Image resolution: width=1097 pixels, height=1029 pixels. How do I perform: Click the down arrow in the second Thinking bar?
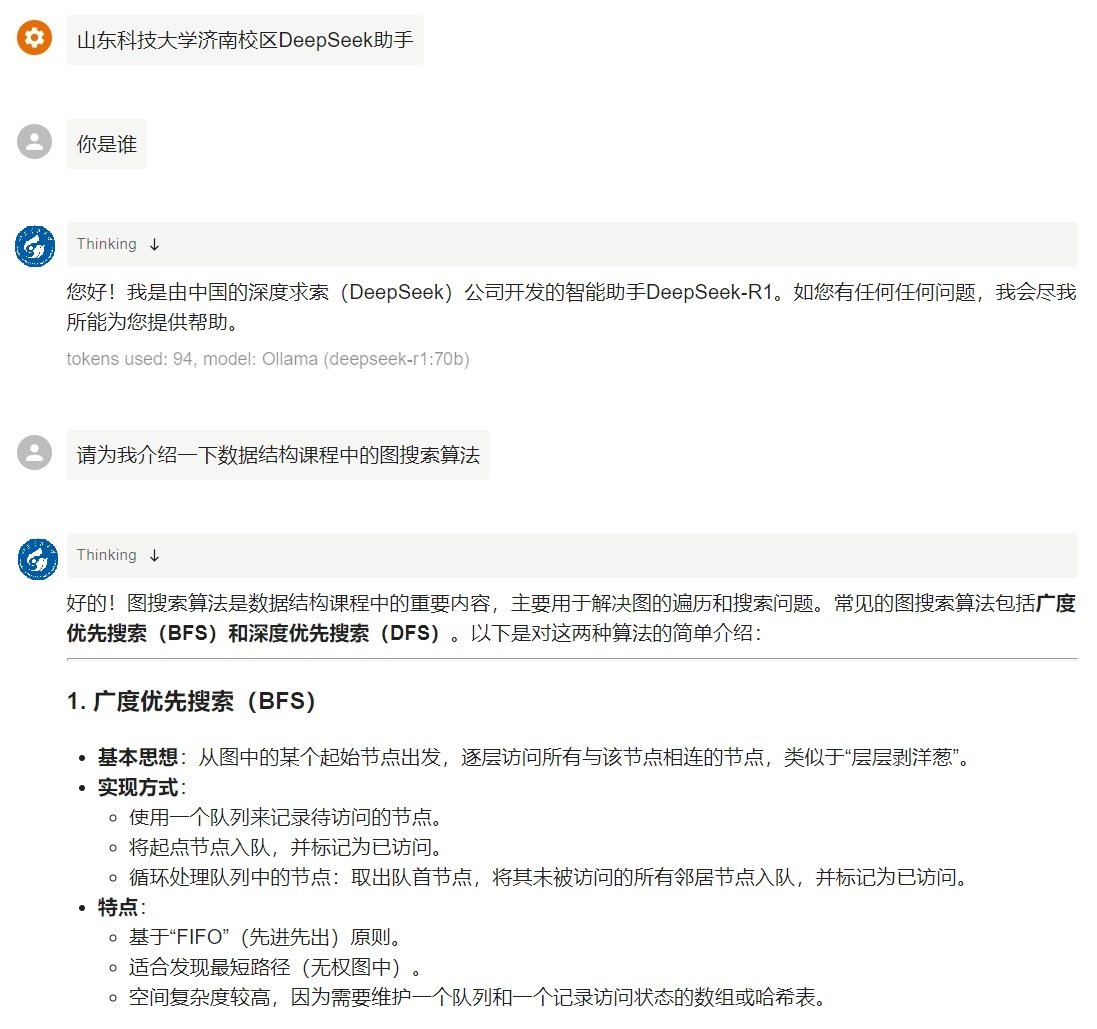[154, 556]
